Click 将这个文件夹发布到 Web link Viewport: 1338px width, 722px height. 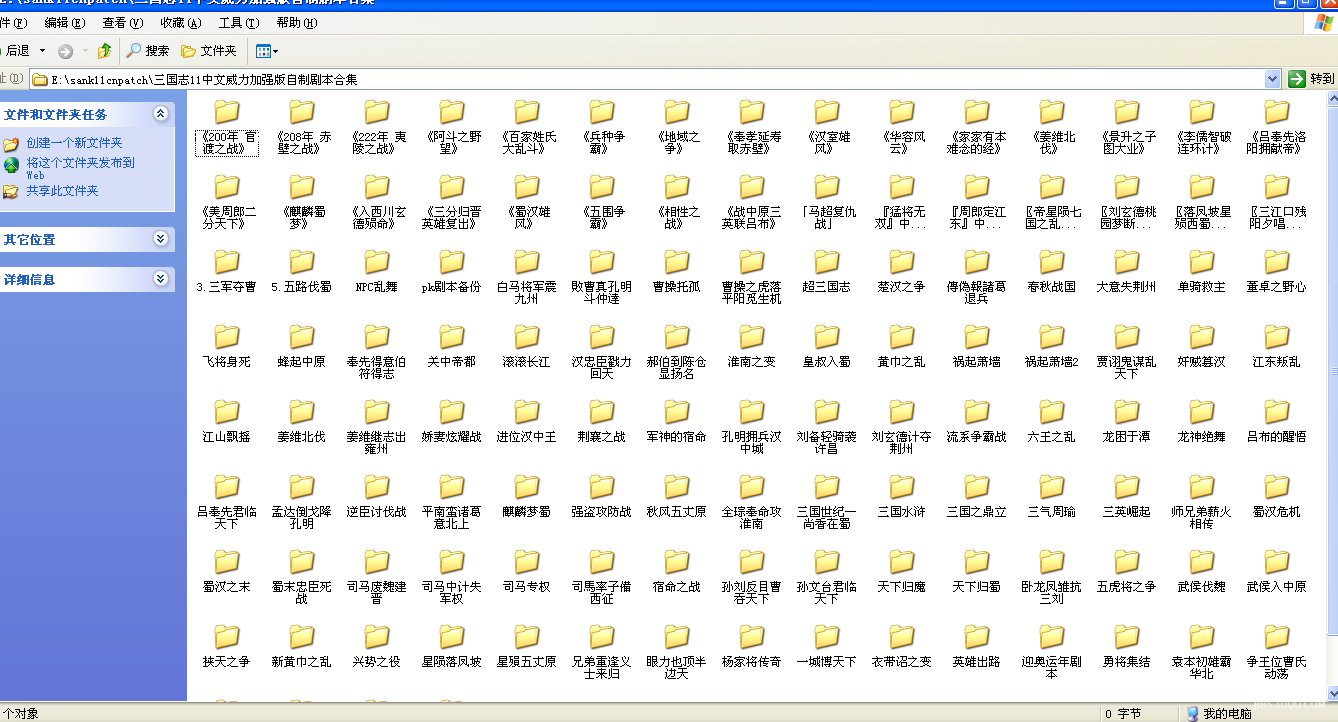tap(80, 167)
